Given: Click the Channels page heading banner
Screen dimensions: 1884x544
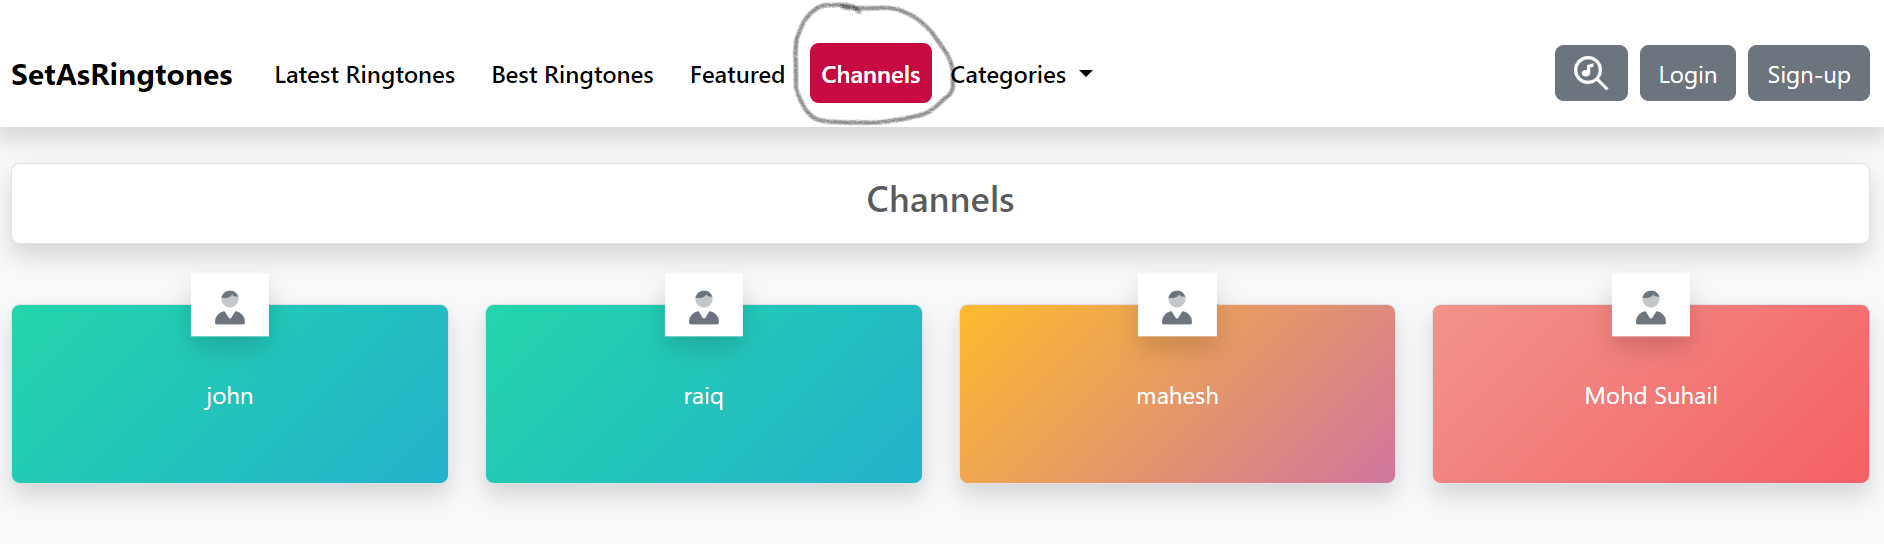Looking at the screenshot, I should pos(940,201).
